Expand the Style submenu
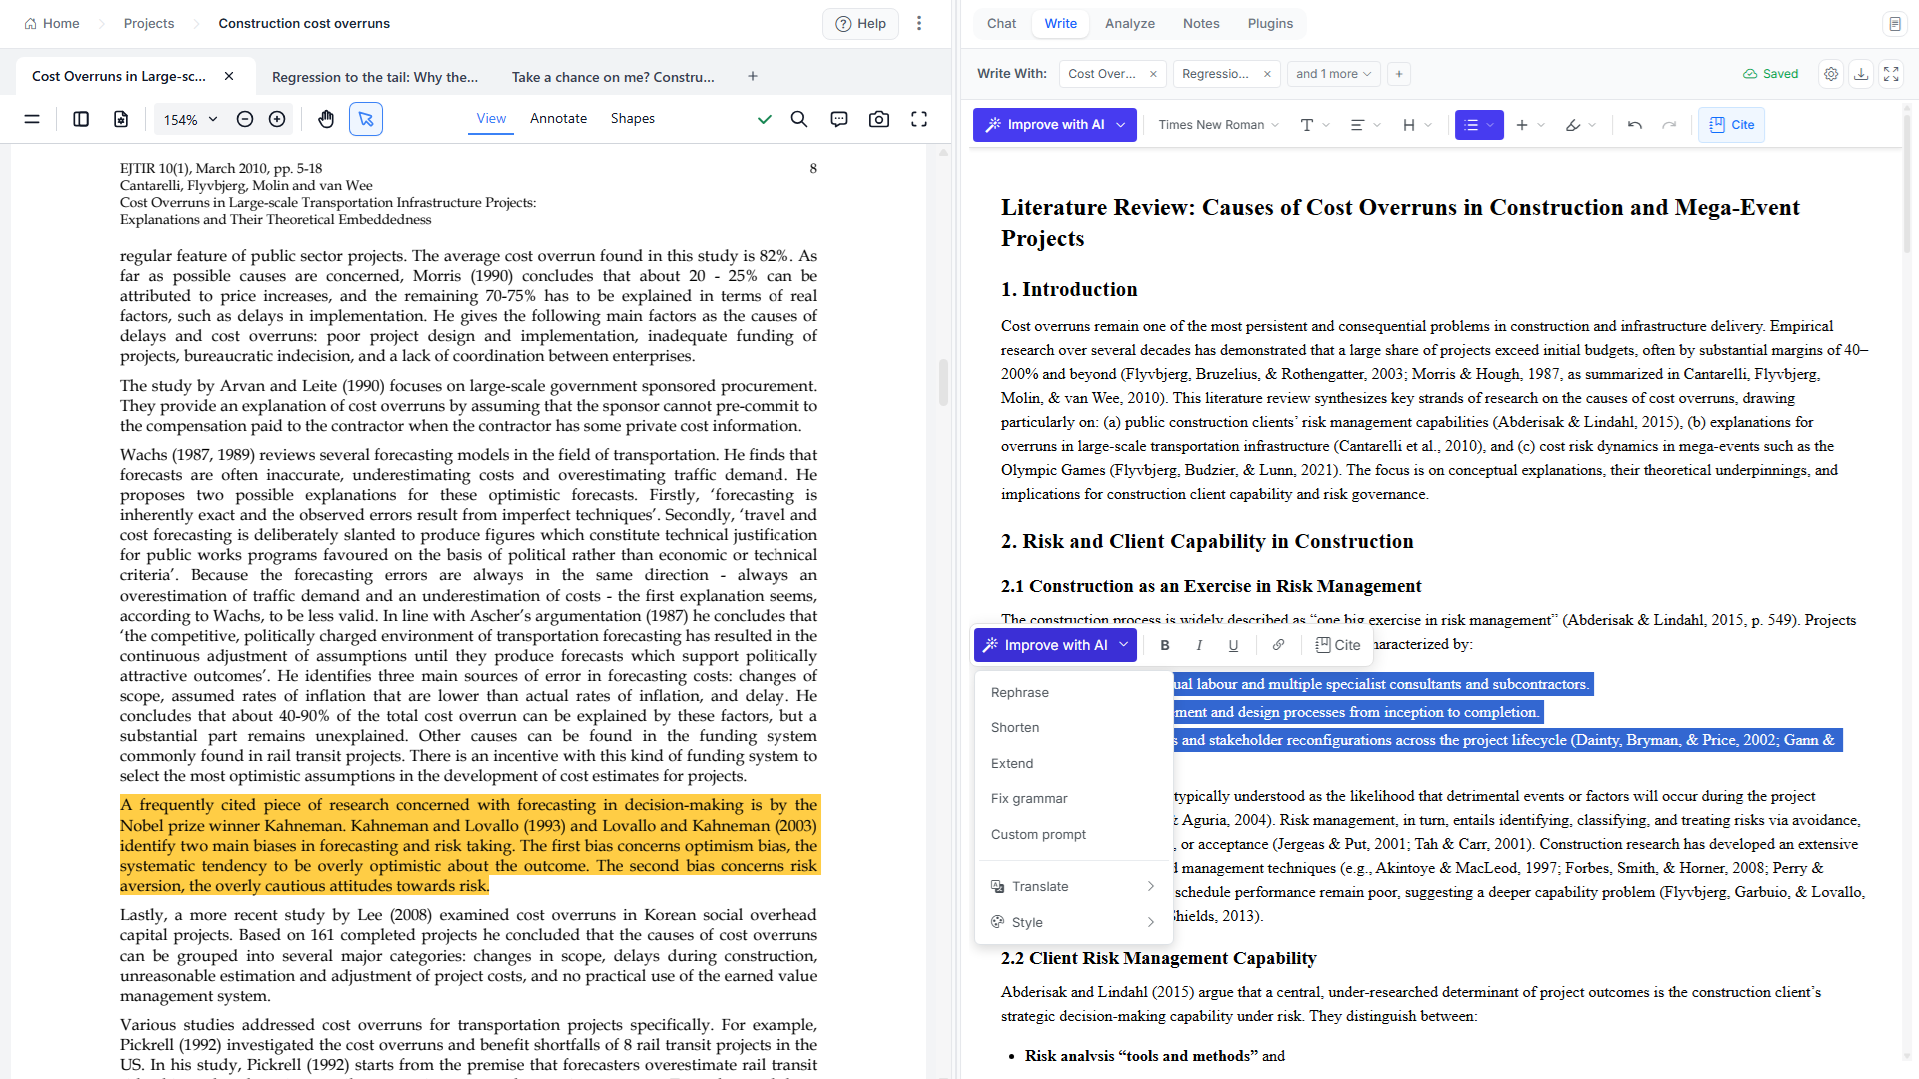 click(1073, 922)
